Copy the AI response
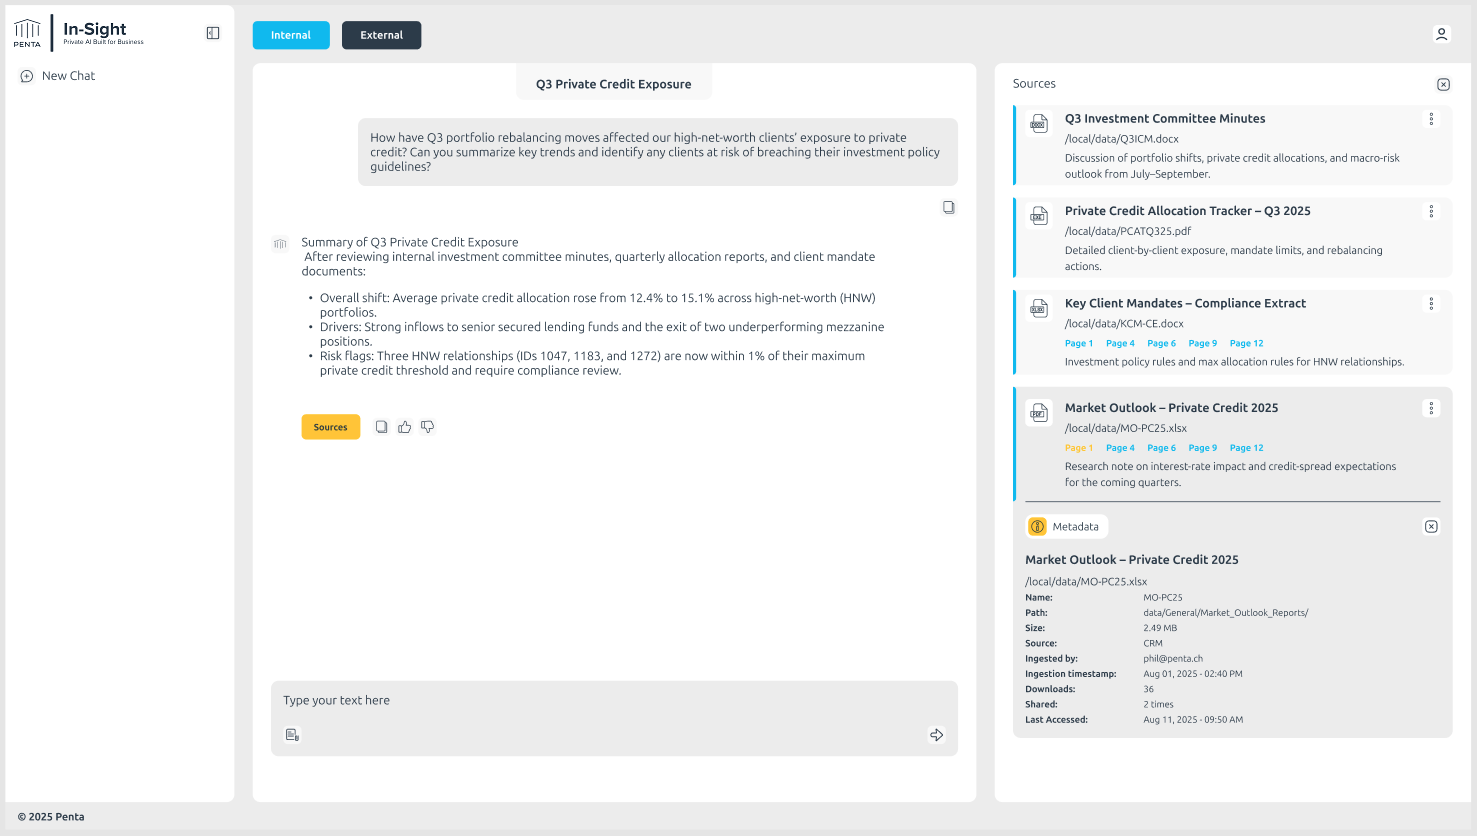Screen dimensions: 1477x836 tap(381, 427)
